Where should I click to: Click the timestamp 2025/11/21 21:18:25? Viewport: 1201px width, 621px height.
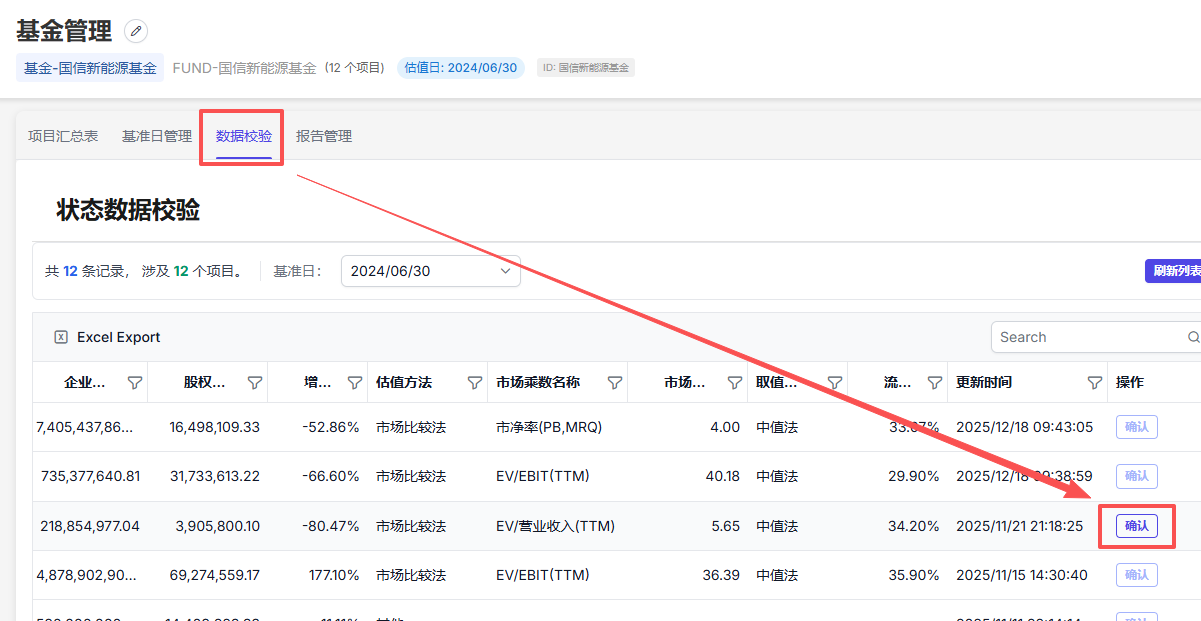[1019, 526]
